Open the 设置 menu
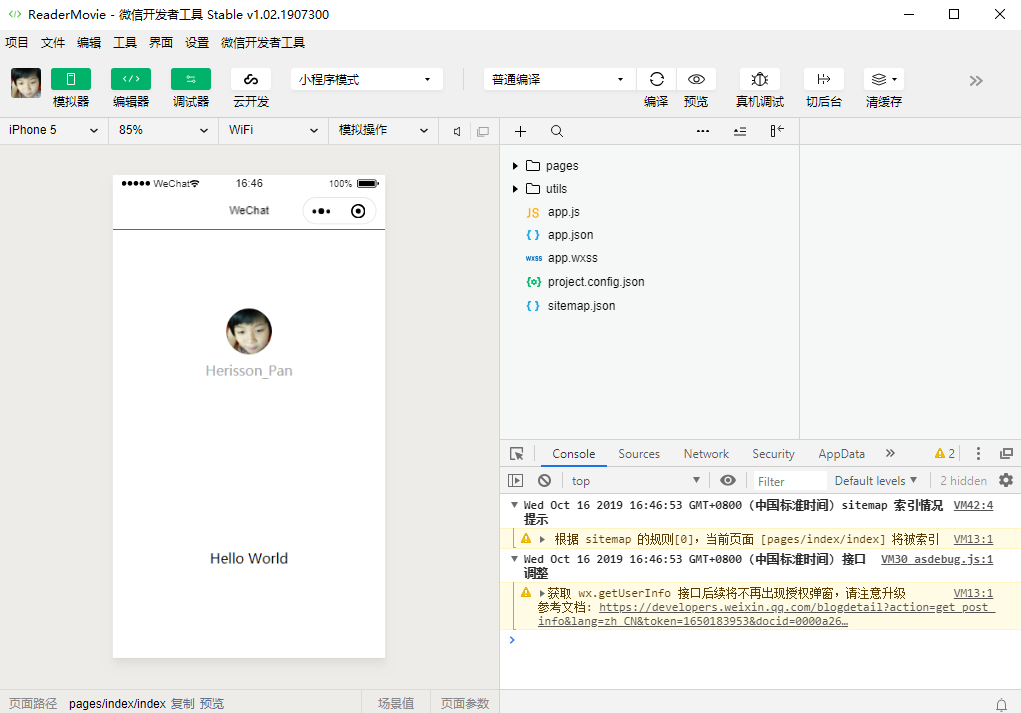Viewport: 1021px width, 713px height. pos(196,42)
